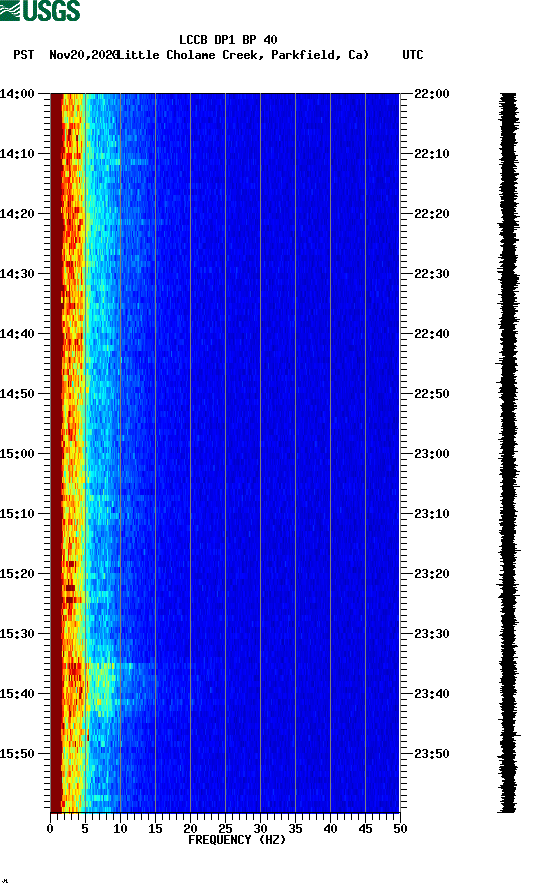
Task: Click the '15:30' PST time label
Action: click(17, 634)
